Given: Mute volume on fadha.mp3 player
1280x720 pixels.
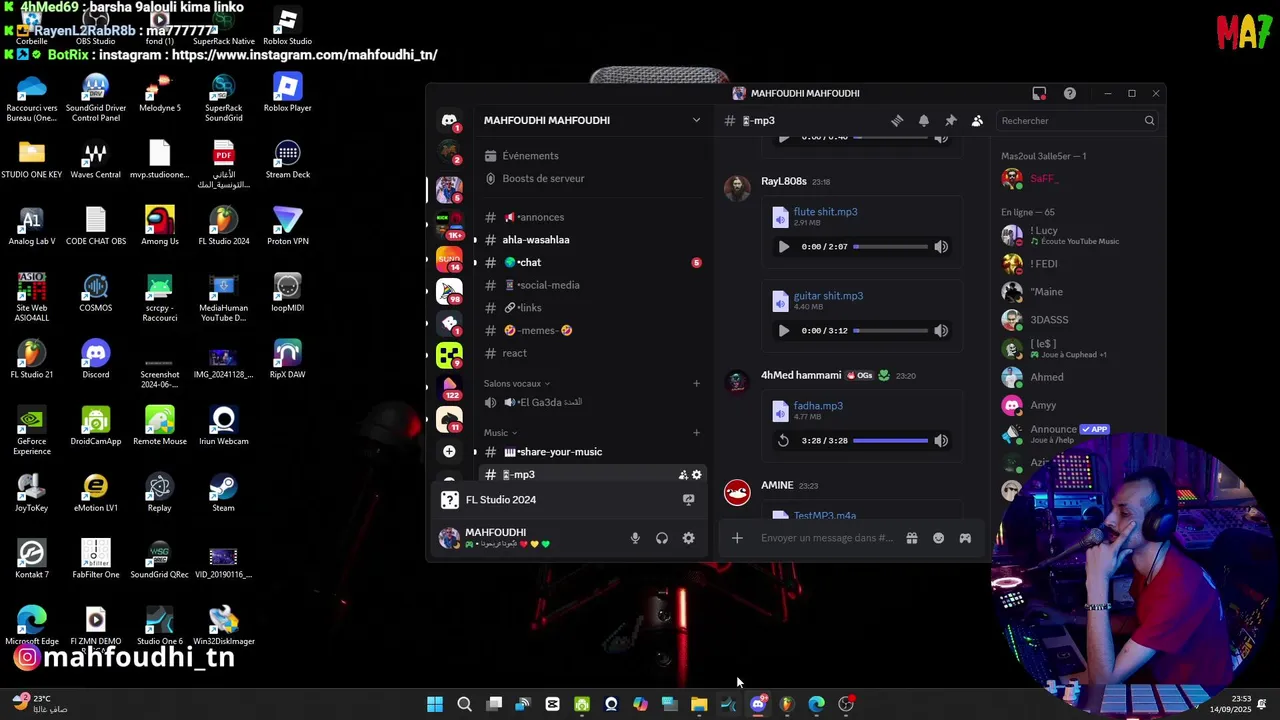Looking at the screenshot, I should pyautogui.click(x=941, y=441).
